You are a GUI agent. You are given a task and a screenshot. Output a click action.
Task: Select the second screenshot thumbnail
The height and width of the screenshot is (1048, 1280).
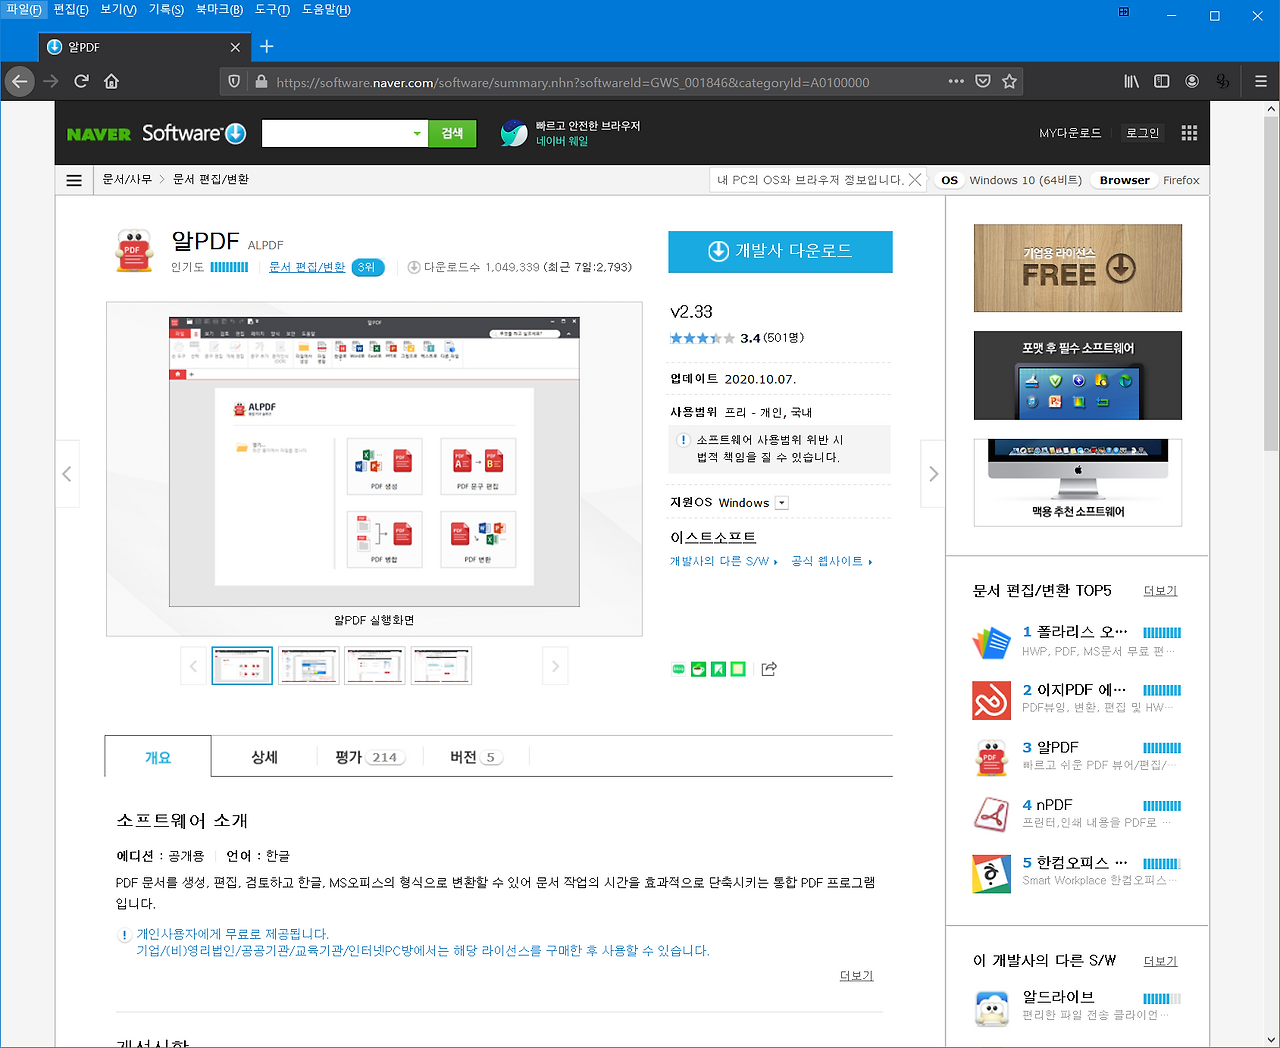[x=308, y=665]
